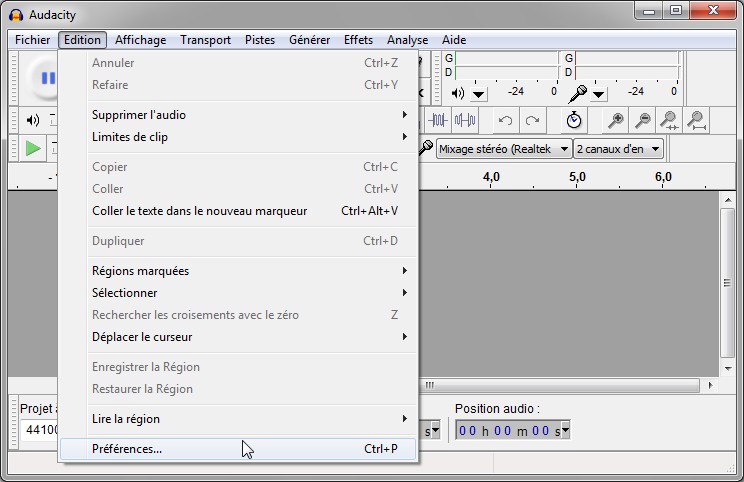The width and height of the screenshot is (744, 482).
Task: Click the Pause button
Action: pyautogui.click(x=45, y=78)
